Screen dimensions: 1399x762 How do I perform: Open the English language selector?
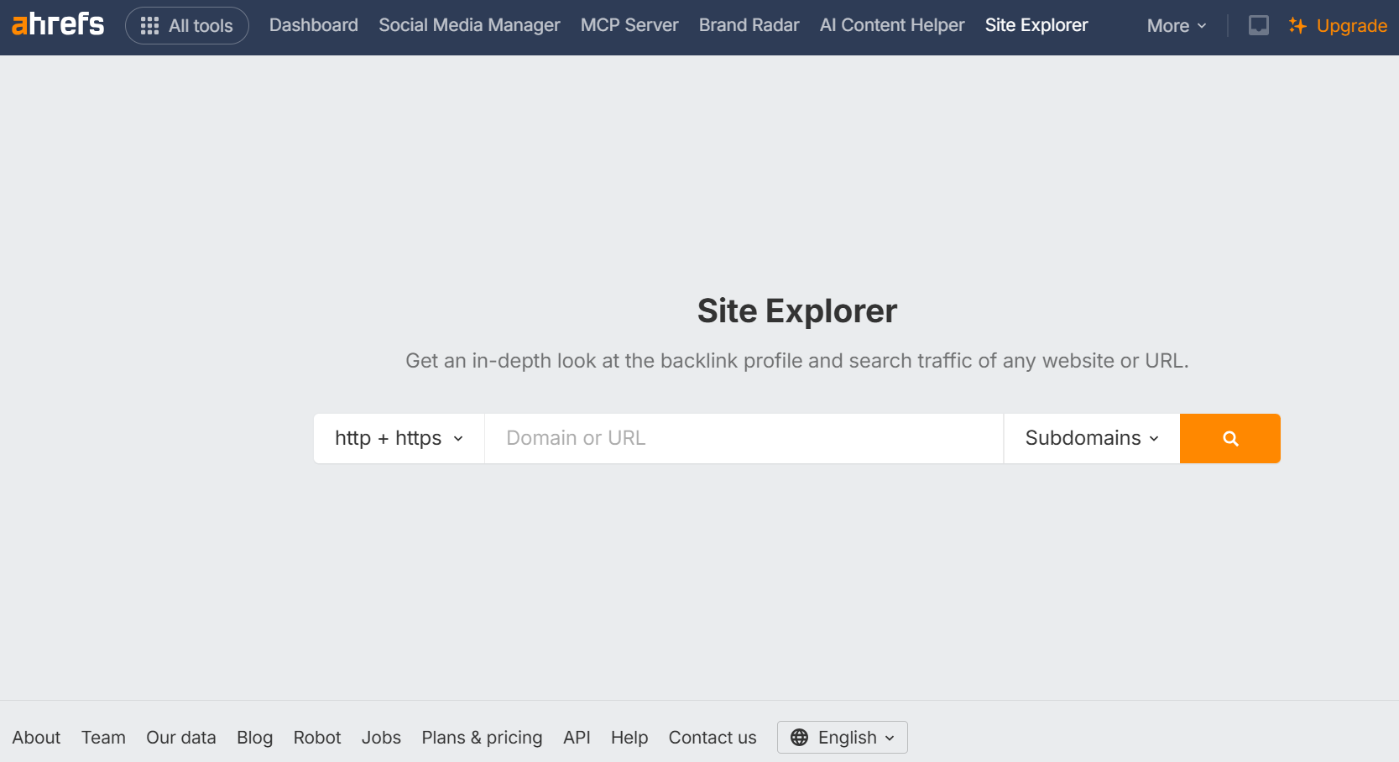click(842, 737)
